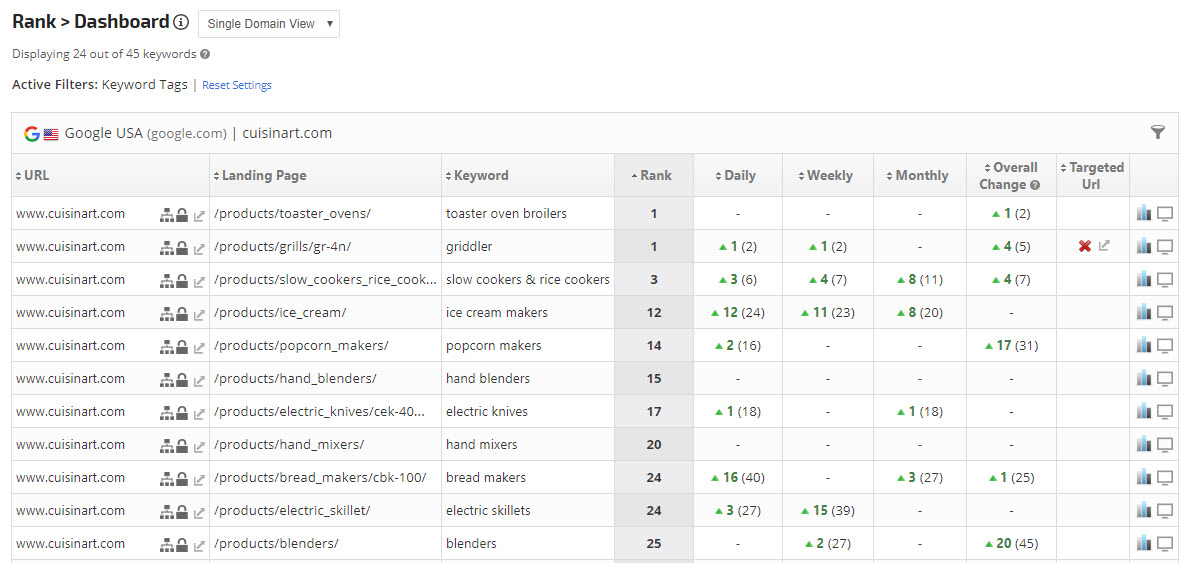Open external link icon in popcorn makers row
The width and height of the screenshot is (1189, 563).
point(199,348)
